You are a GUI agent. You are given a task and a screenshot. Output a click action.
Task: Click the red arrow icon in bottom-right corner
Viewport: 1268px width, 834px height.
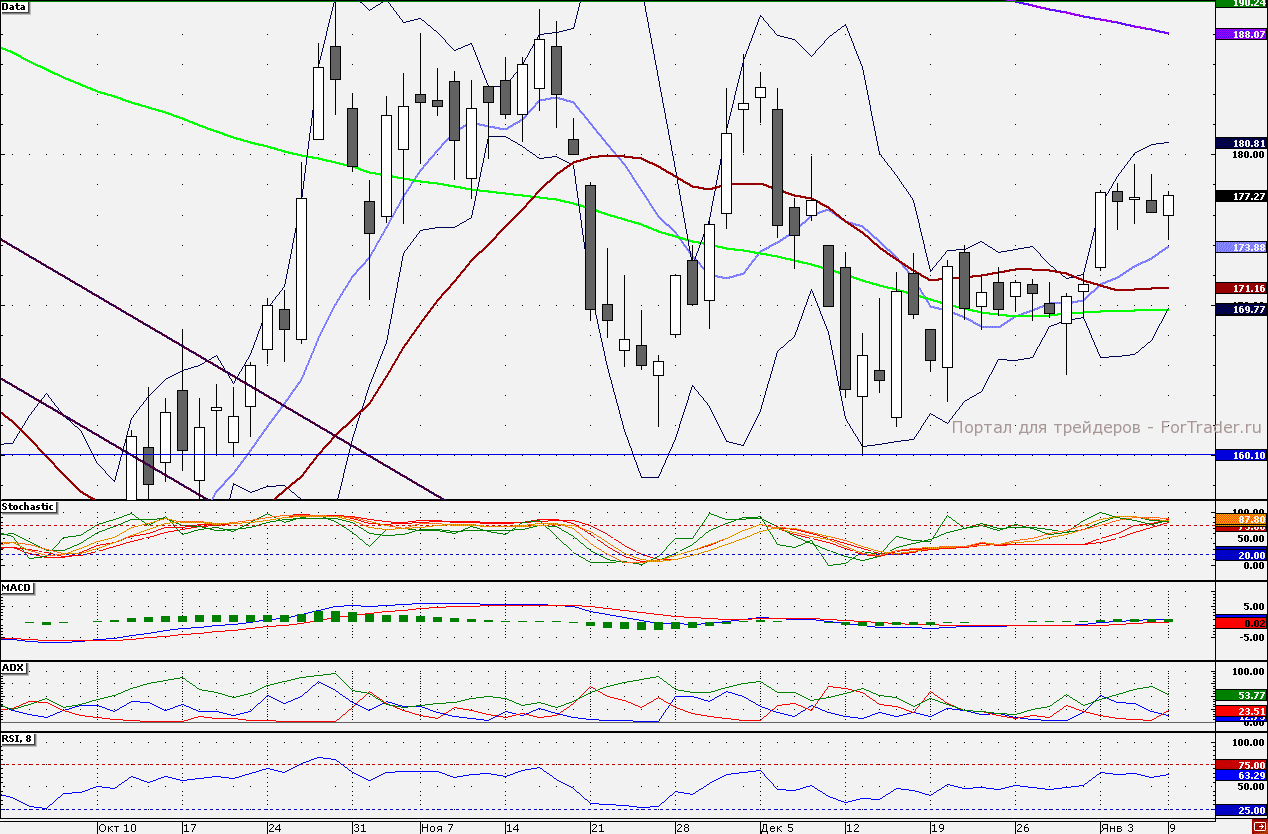point(1258,827)
